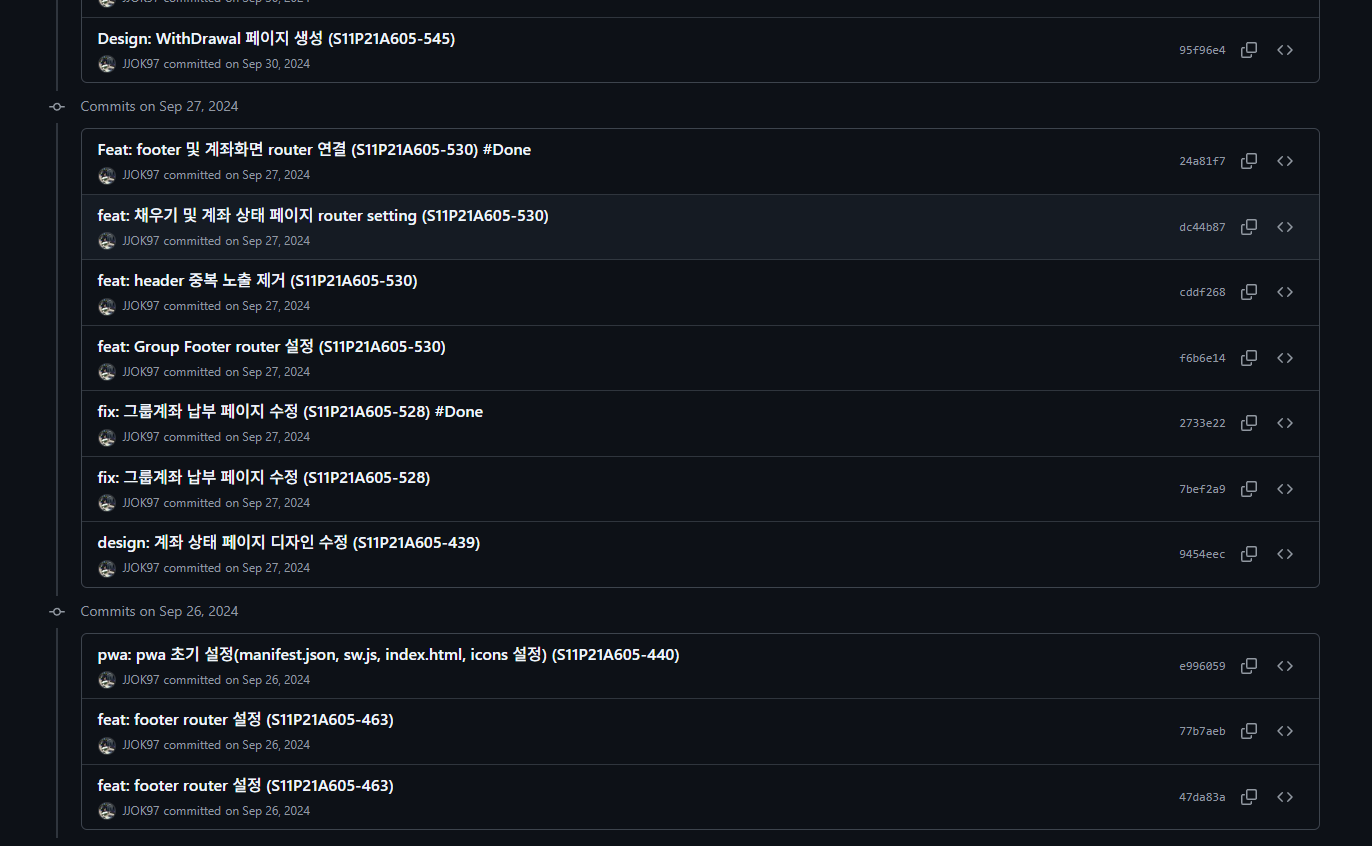Copy full SHA for commit 77b7aeb
The width and height of the screenshot is (1372, 846).
click(x=1249, y=731)
